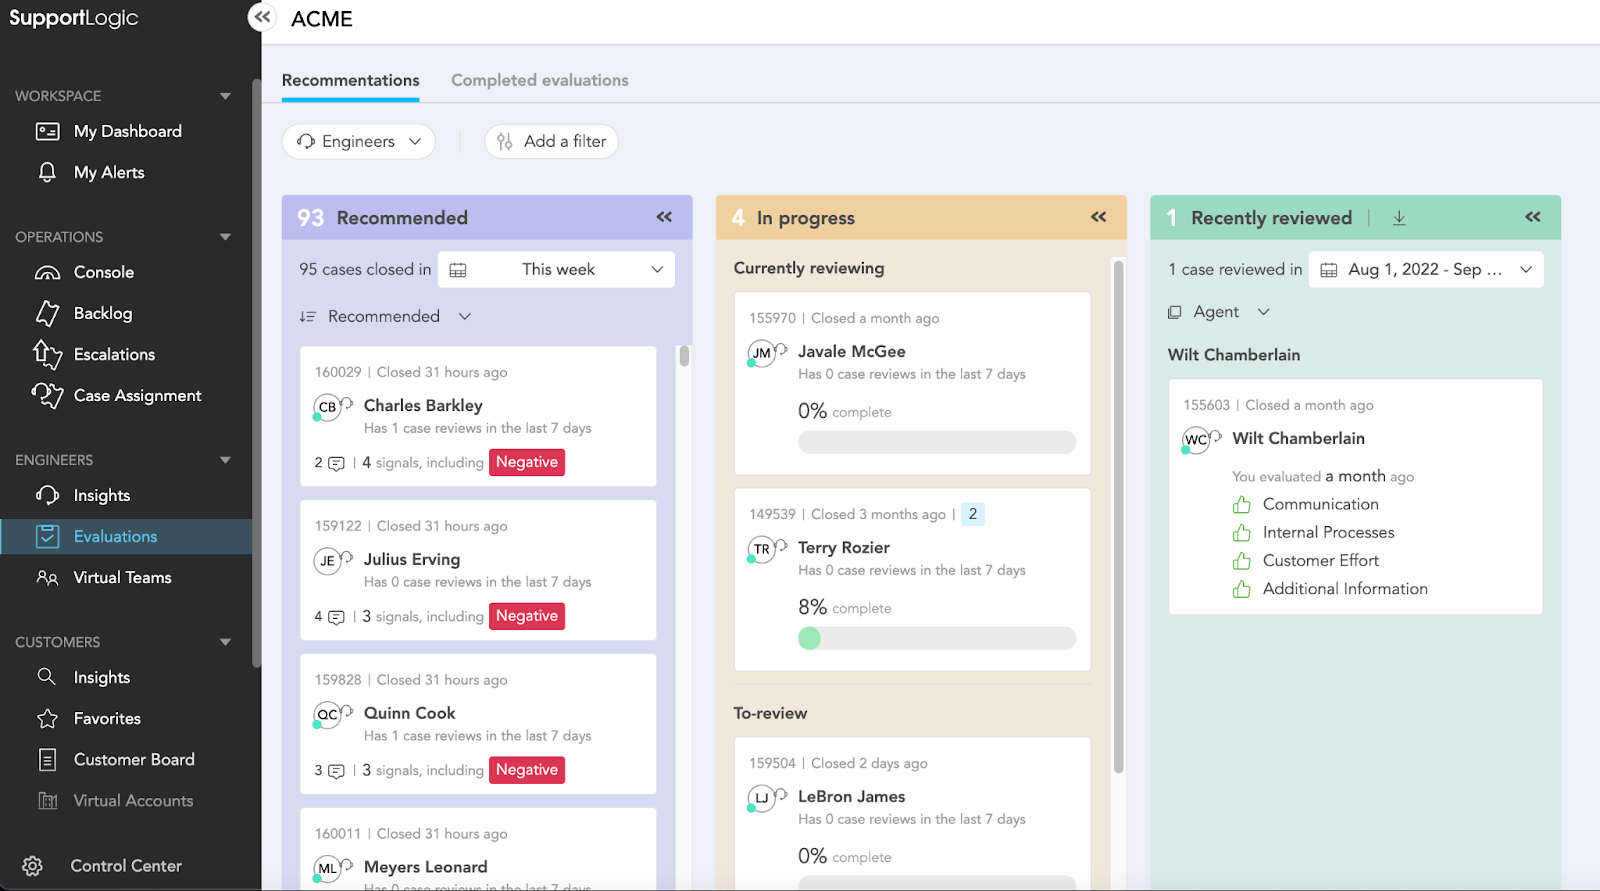
Task: Click Javale McGee 0% progress bar
Action: pyautogui.click(x=937, y=442)
